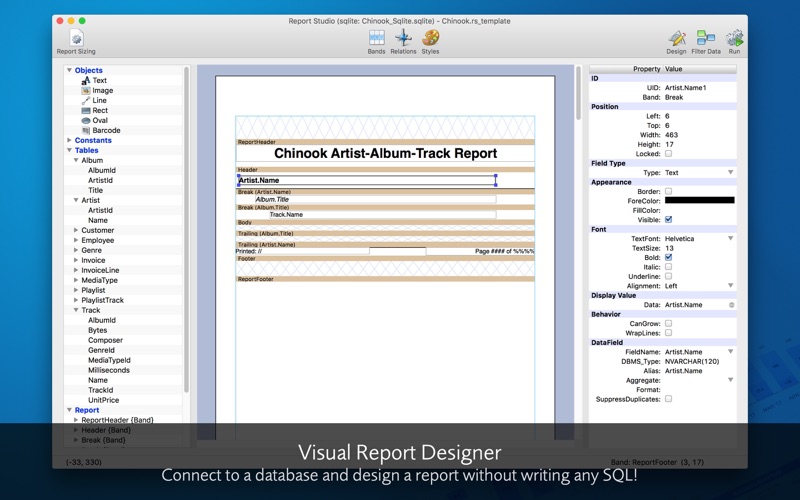The image size is (800, 500).
Task: Open the Field Type dropdown
Action: click(x=731, y=172)
